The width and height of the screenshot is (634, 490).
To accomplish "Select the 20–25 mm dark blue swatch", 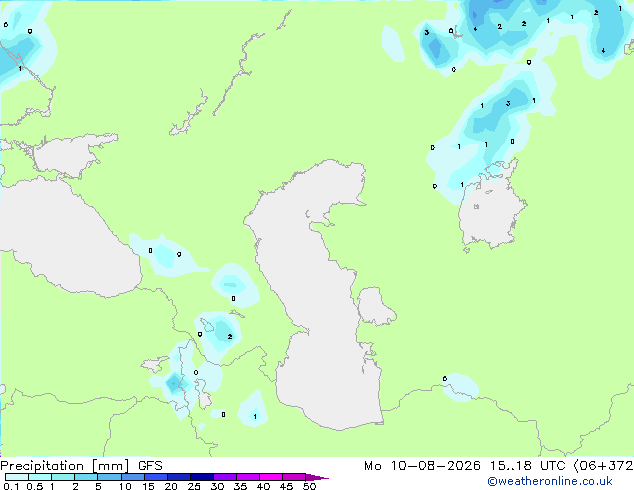I will point(178,477).
